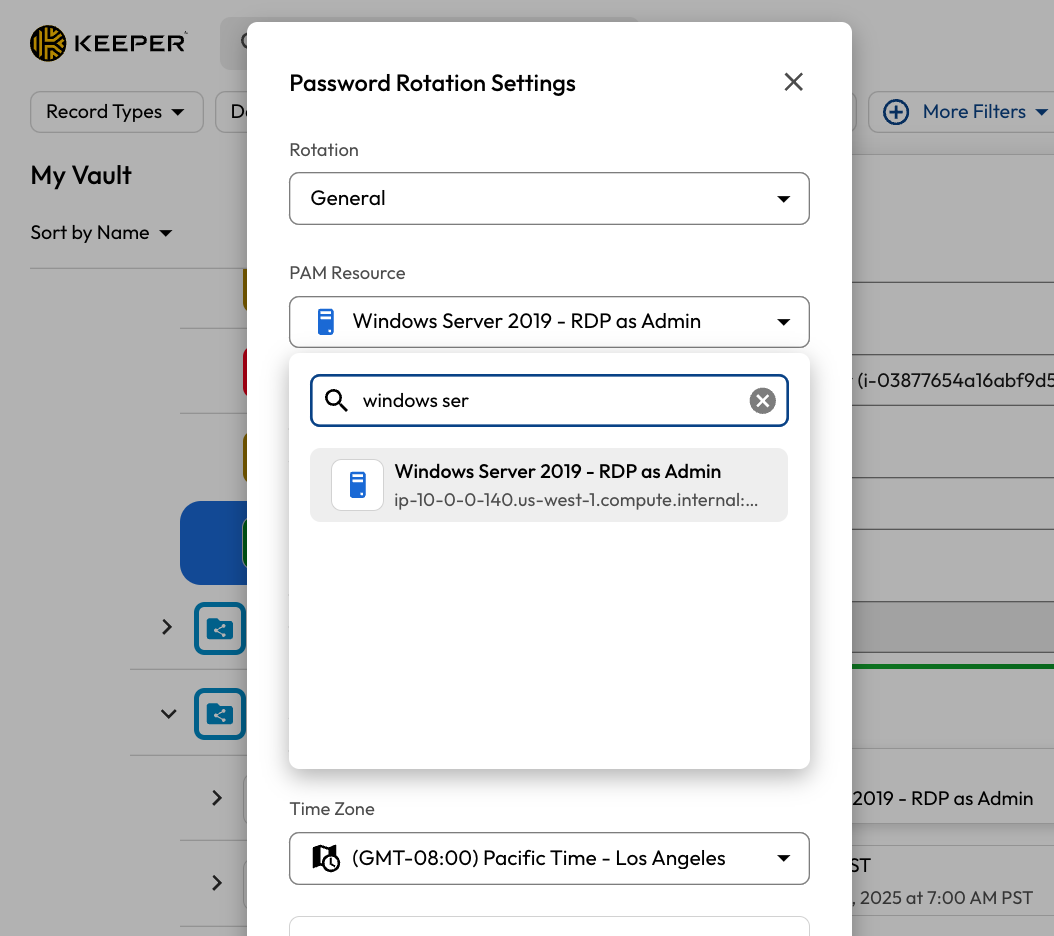Expand the first nested item under open folder
Image resolution: width=1054 pixels, height=936 pixels.
[217, 797]
